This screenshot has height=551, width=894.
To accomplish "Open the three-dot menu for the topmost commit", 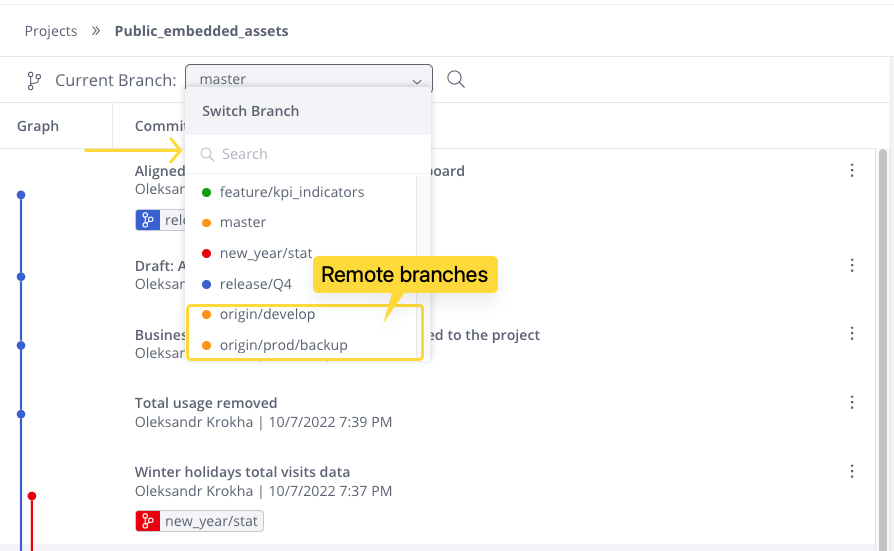I will point(852,171).
